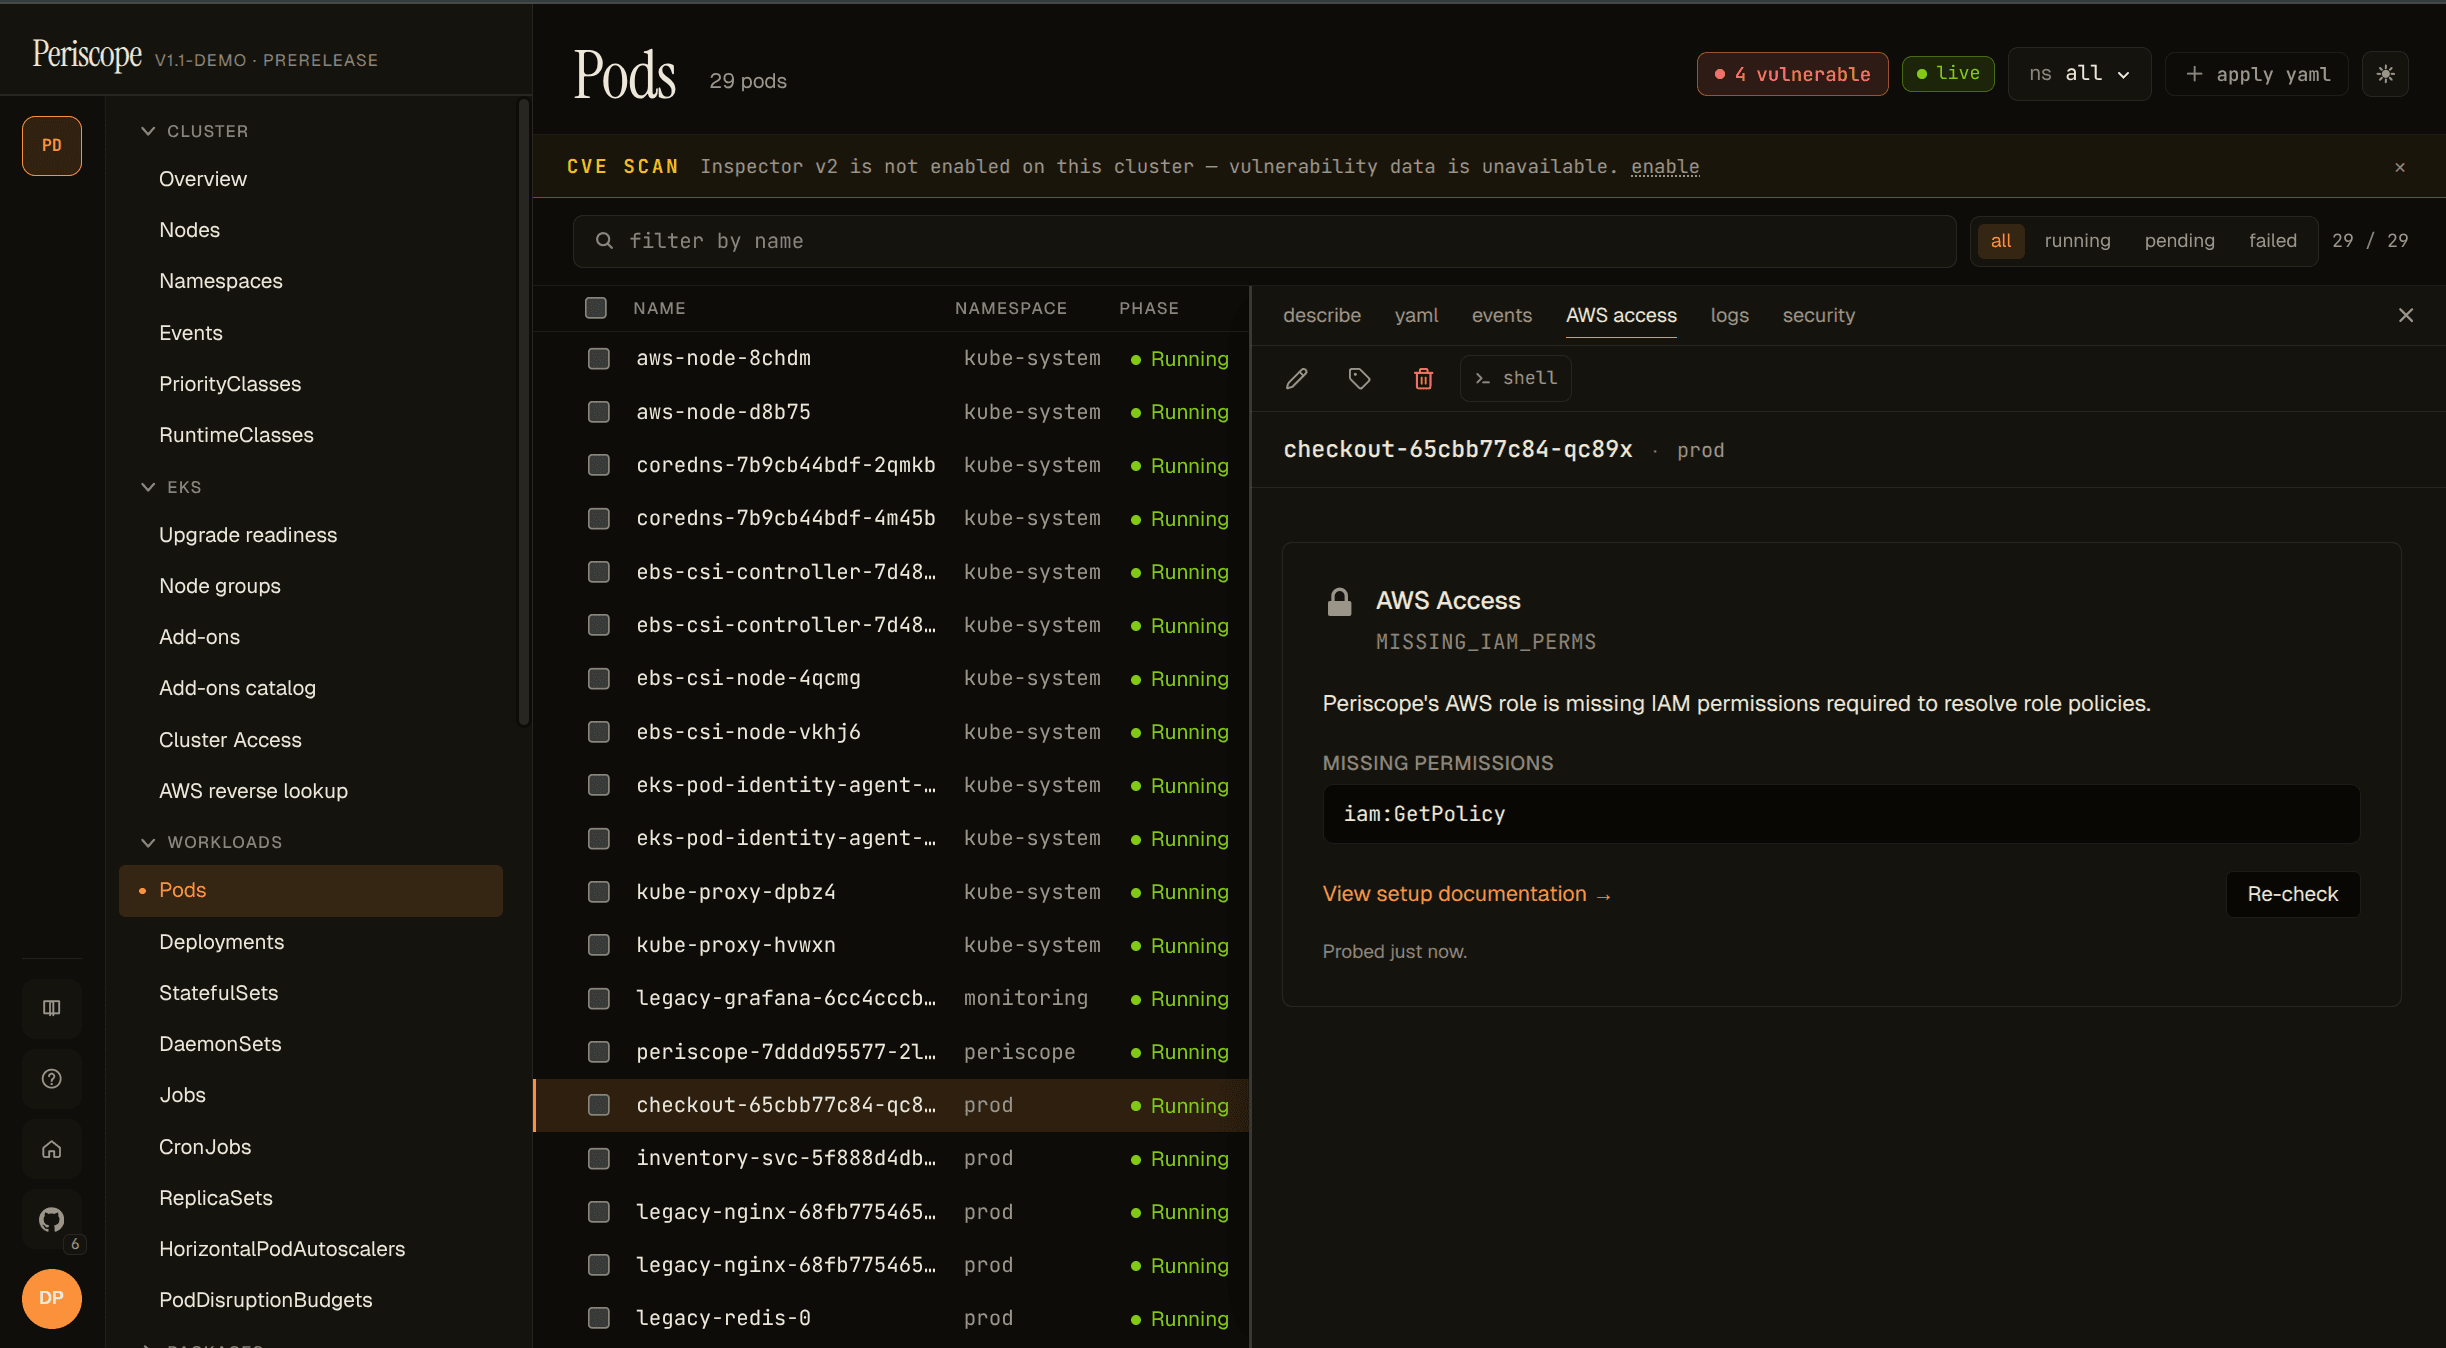Check the ebs-csi-node-4qcmg checkbox

click(599, 678)
